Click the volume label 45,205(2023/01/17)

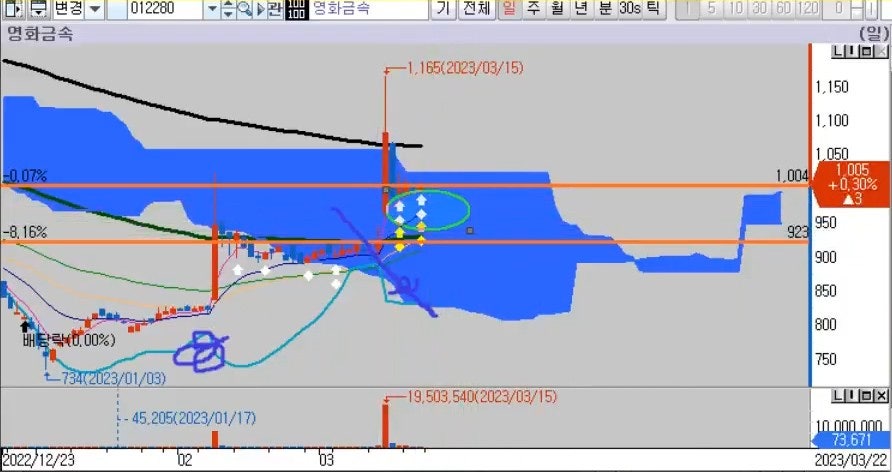(193, 419)
